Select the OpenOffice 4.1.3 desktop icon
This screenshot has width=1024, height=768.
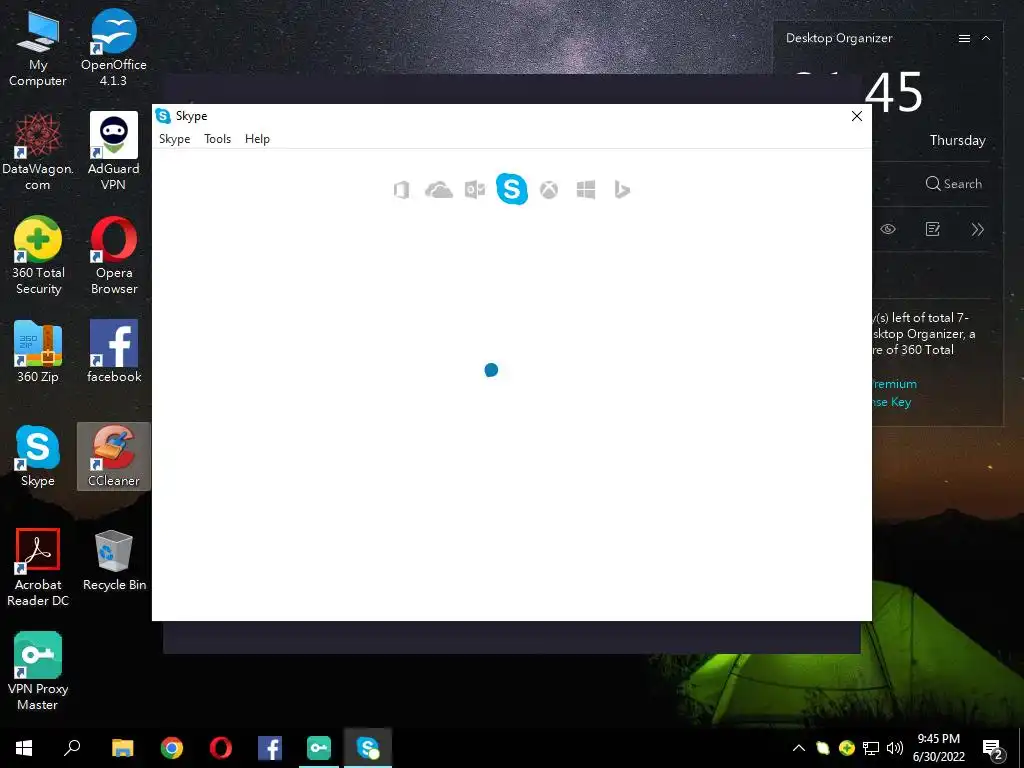(x=114, y=50)
